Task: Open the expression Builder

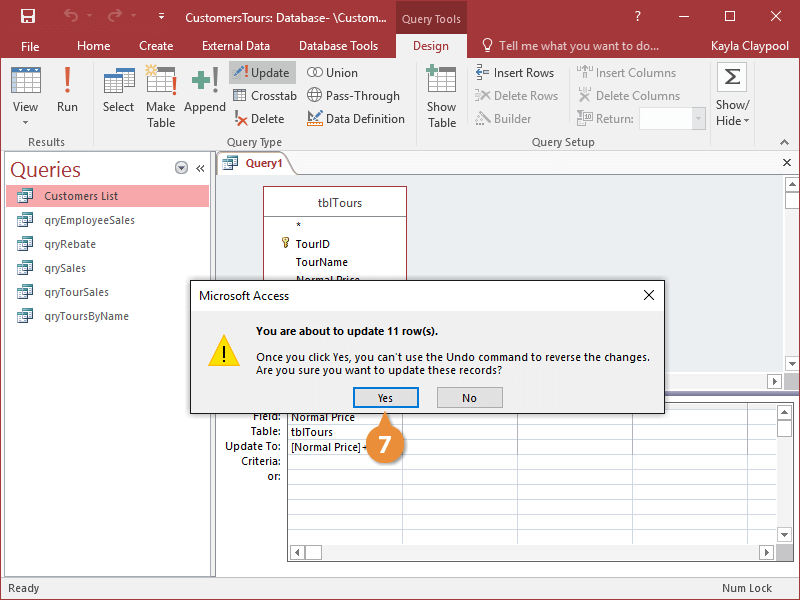Action: pyautogui.click(x=503, y=119)
